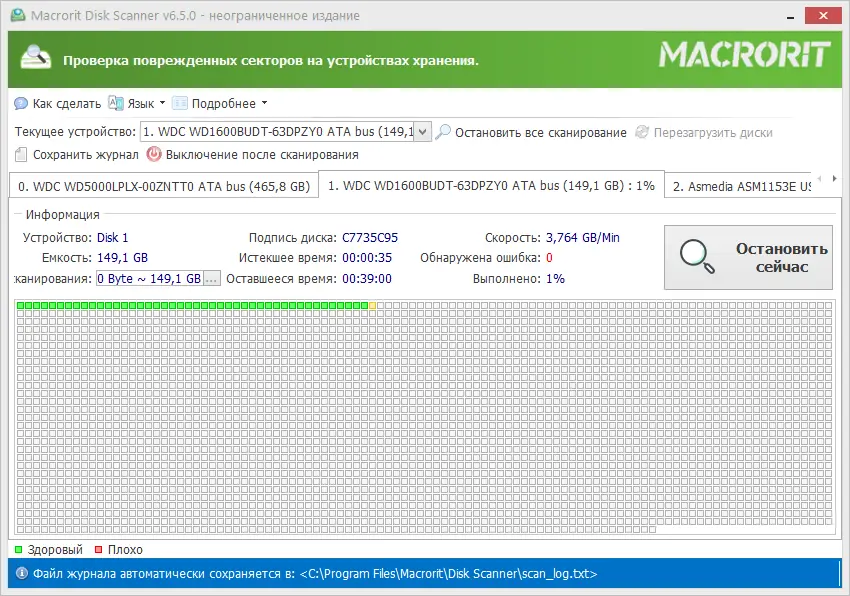Click the red power shutdown icon
This screenshot has height=596, width=850.
click(x=154, y=154)
